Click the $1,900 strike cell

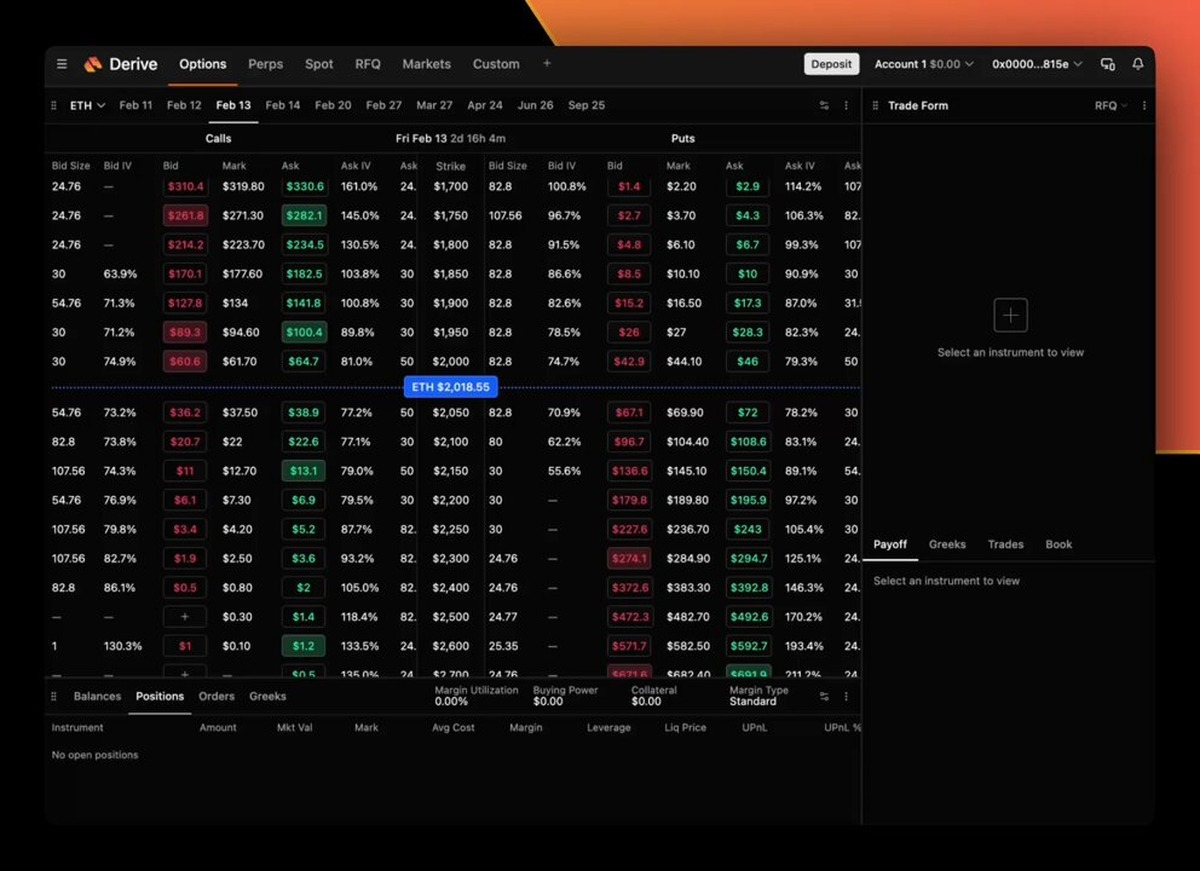tap(451, 303)
